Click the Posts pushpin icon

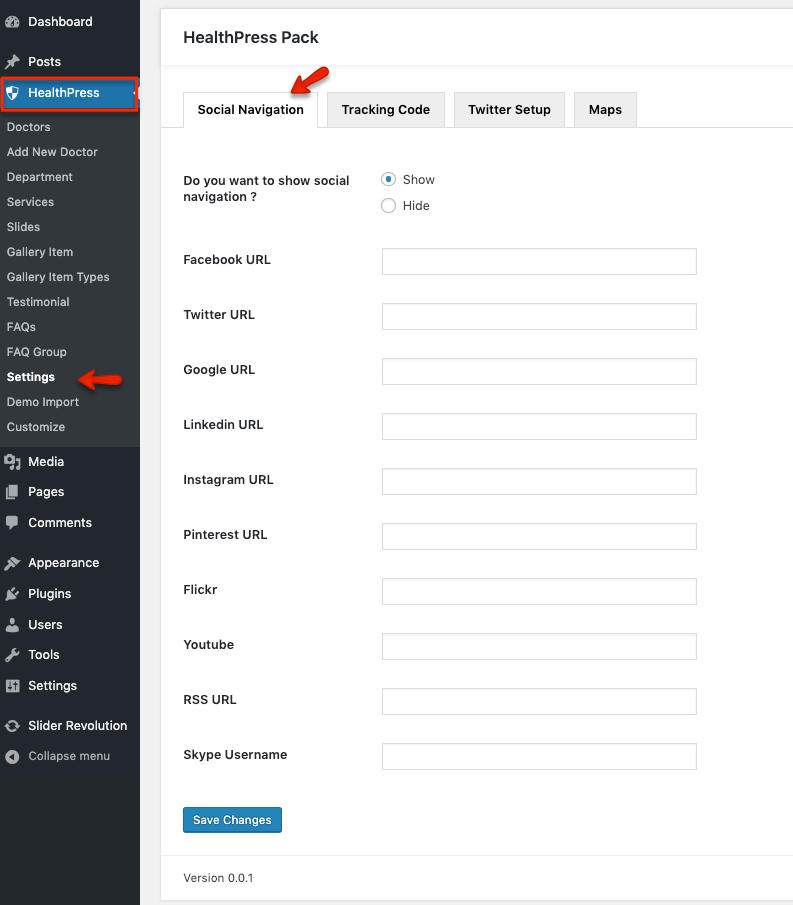tap(12, 62)
